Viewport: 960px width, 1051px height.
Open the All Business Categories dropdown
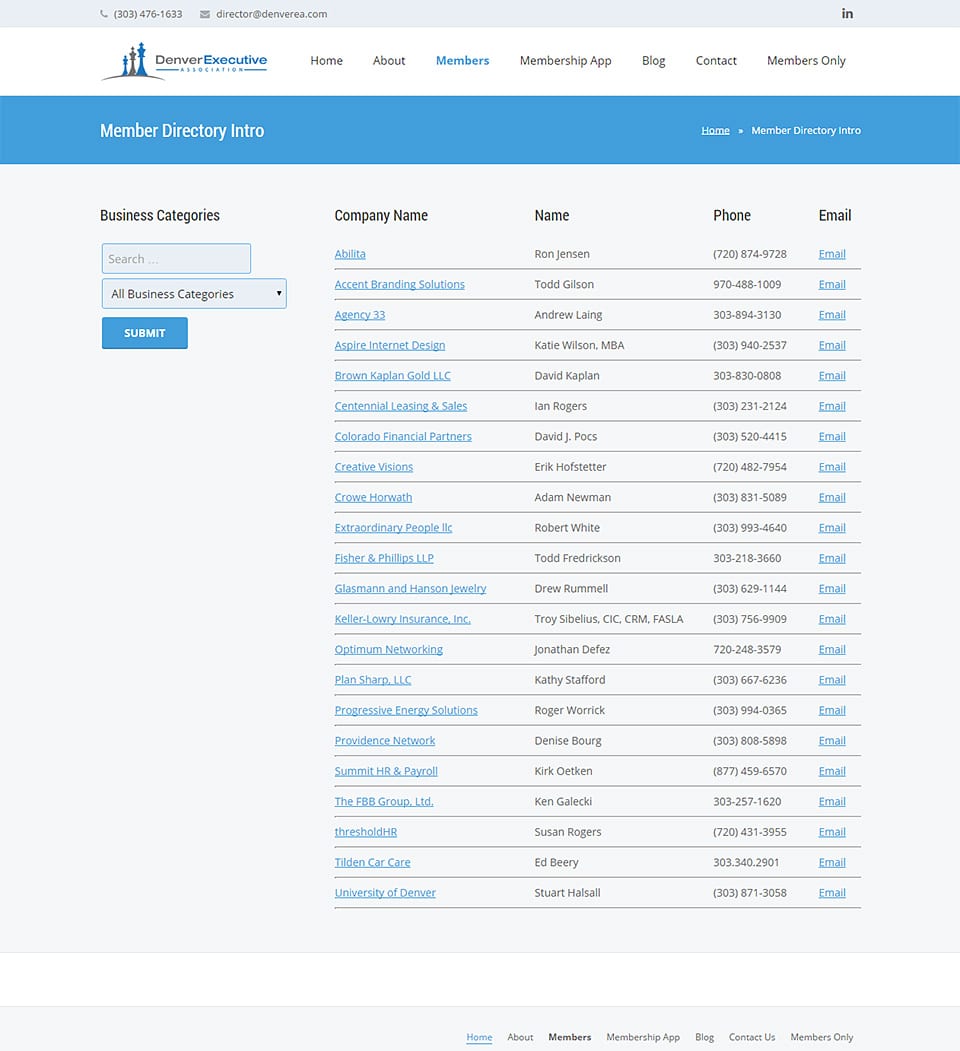pyautogui.click(x=194, y=294)
